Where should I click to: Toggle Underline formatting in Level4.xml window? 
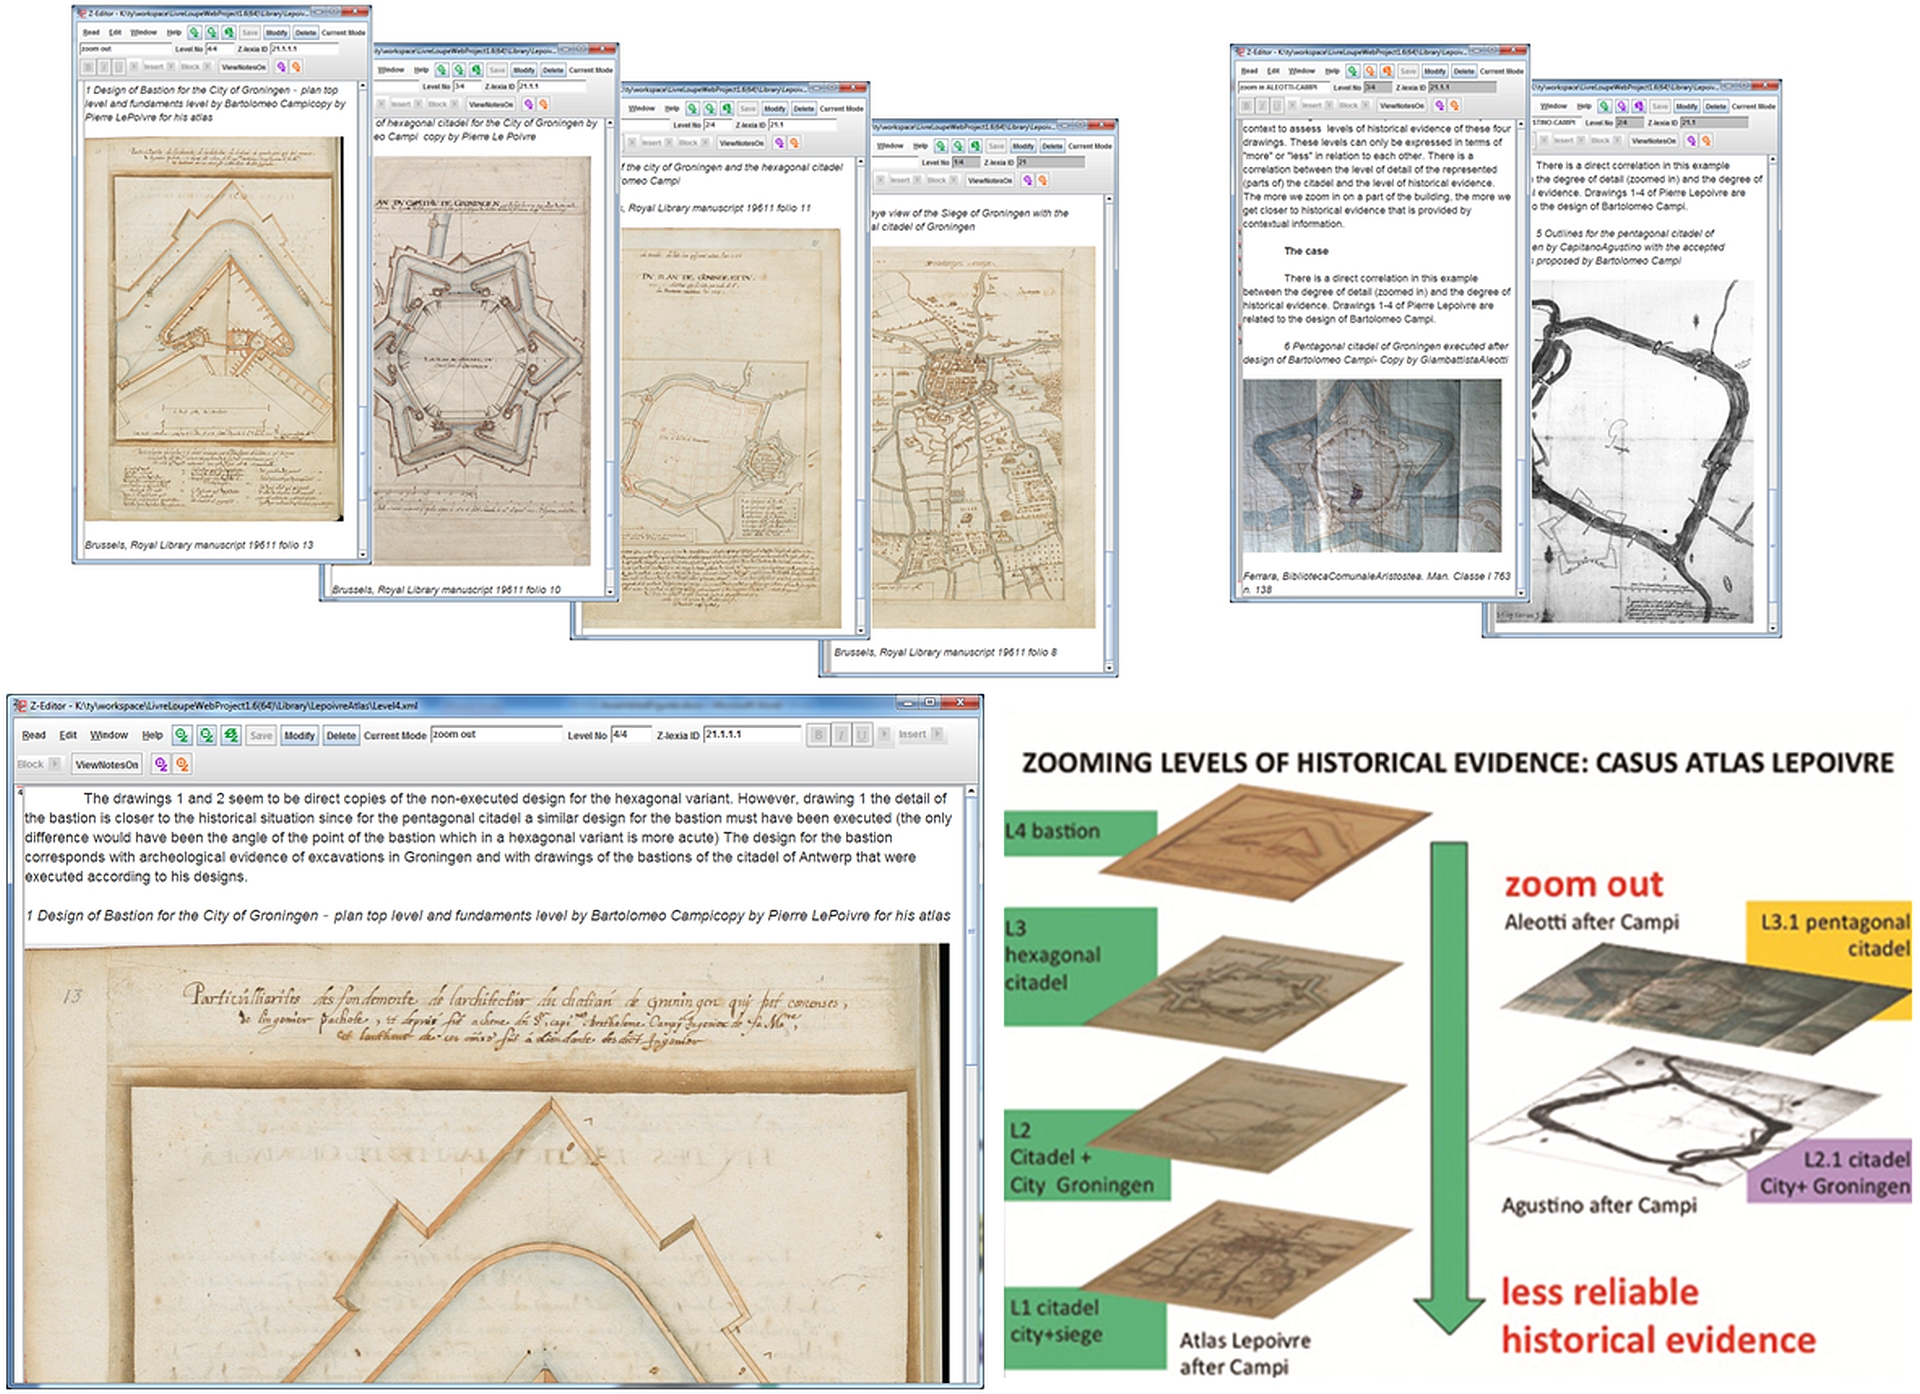click(862, 735)
